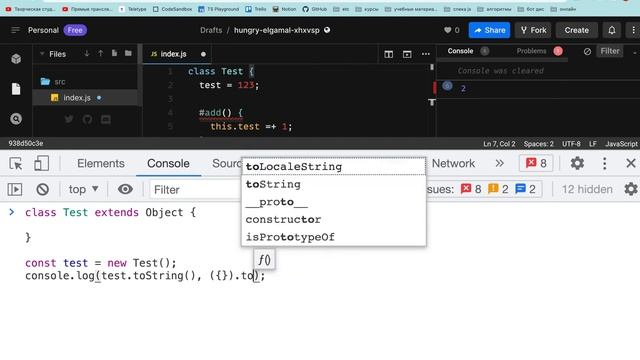Image resolution: width=640 pixels, height=360 pixels.
Task: Open the Explorer file icon in sidebar
Action: [16, 89]
